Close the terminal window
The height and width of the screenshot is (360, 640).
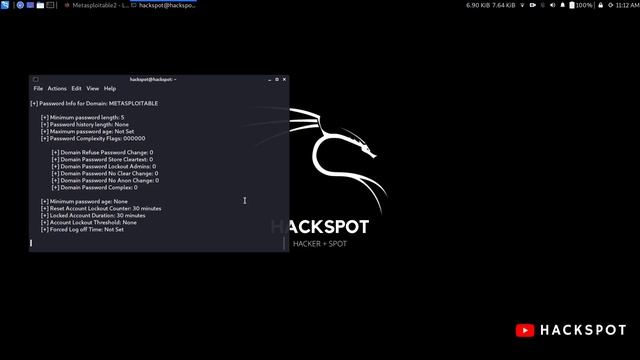pos(284,80)
